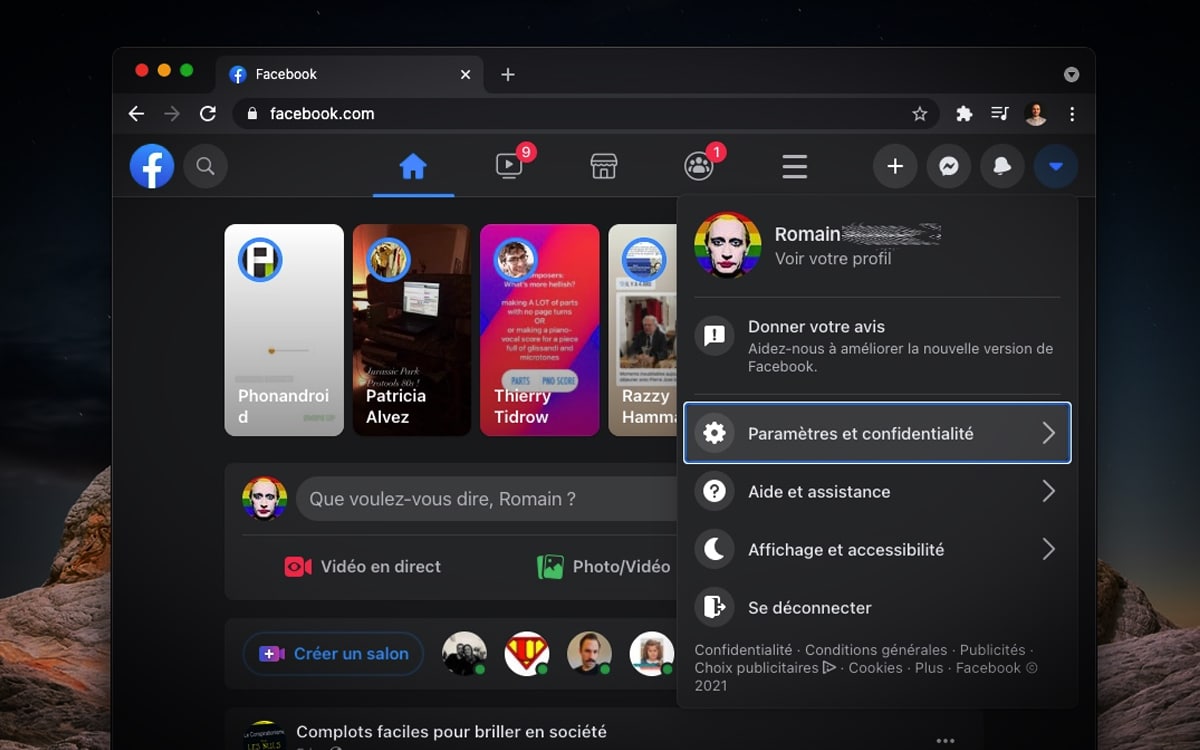Click the feedback exclamation icon
The image size is (1200, 750).
pos(714,335)
